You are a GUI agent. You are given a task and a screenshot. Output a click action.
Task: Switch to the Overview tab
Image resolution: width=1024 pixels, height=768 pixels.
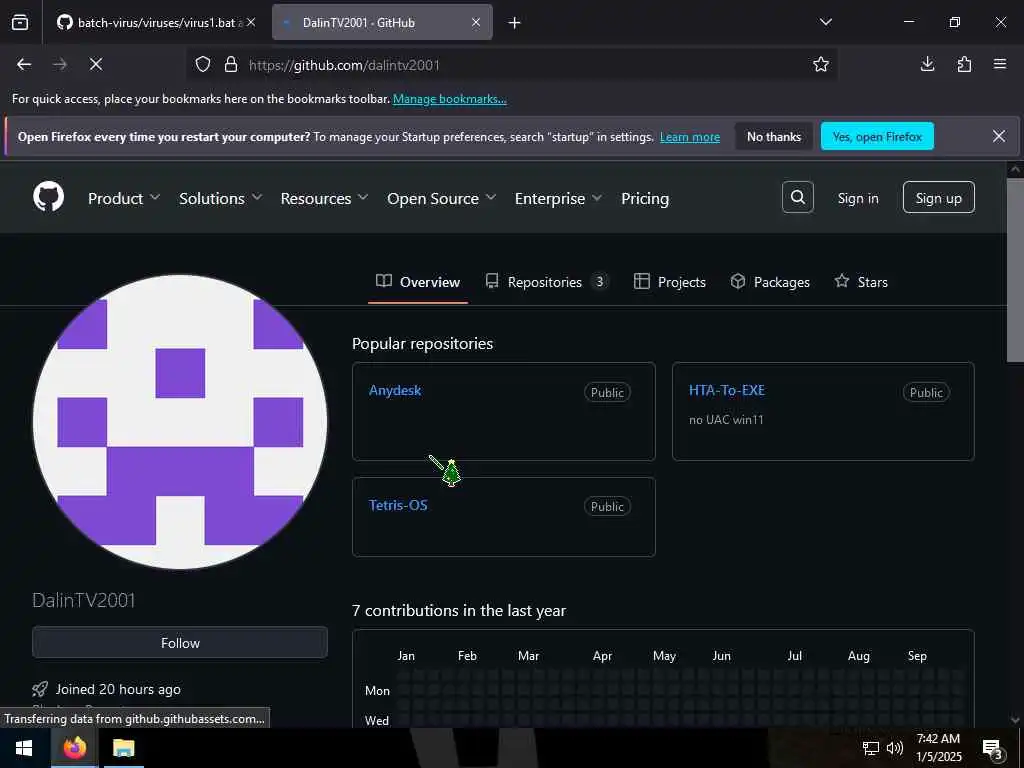(418, 282)
